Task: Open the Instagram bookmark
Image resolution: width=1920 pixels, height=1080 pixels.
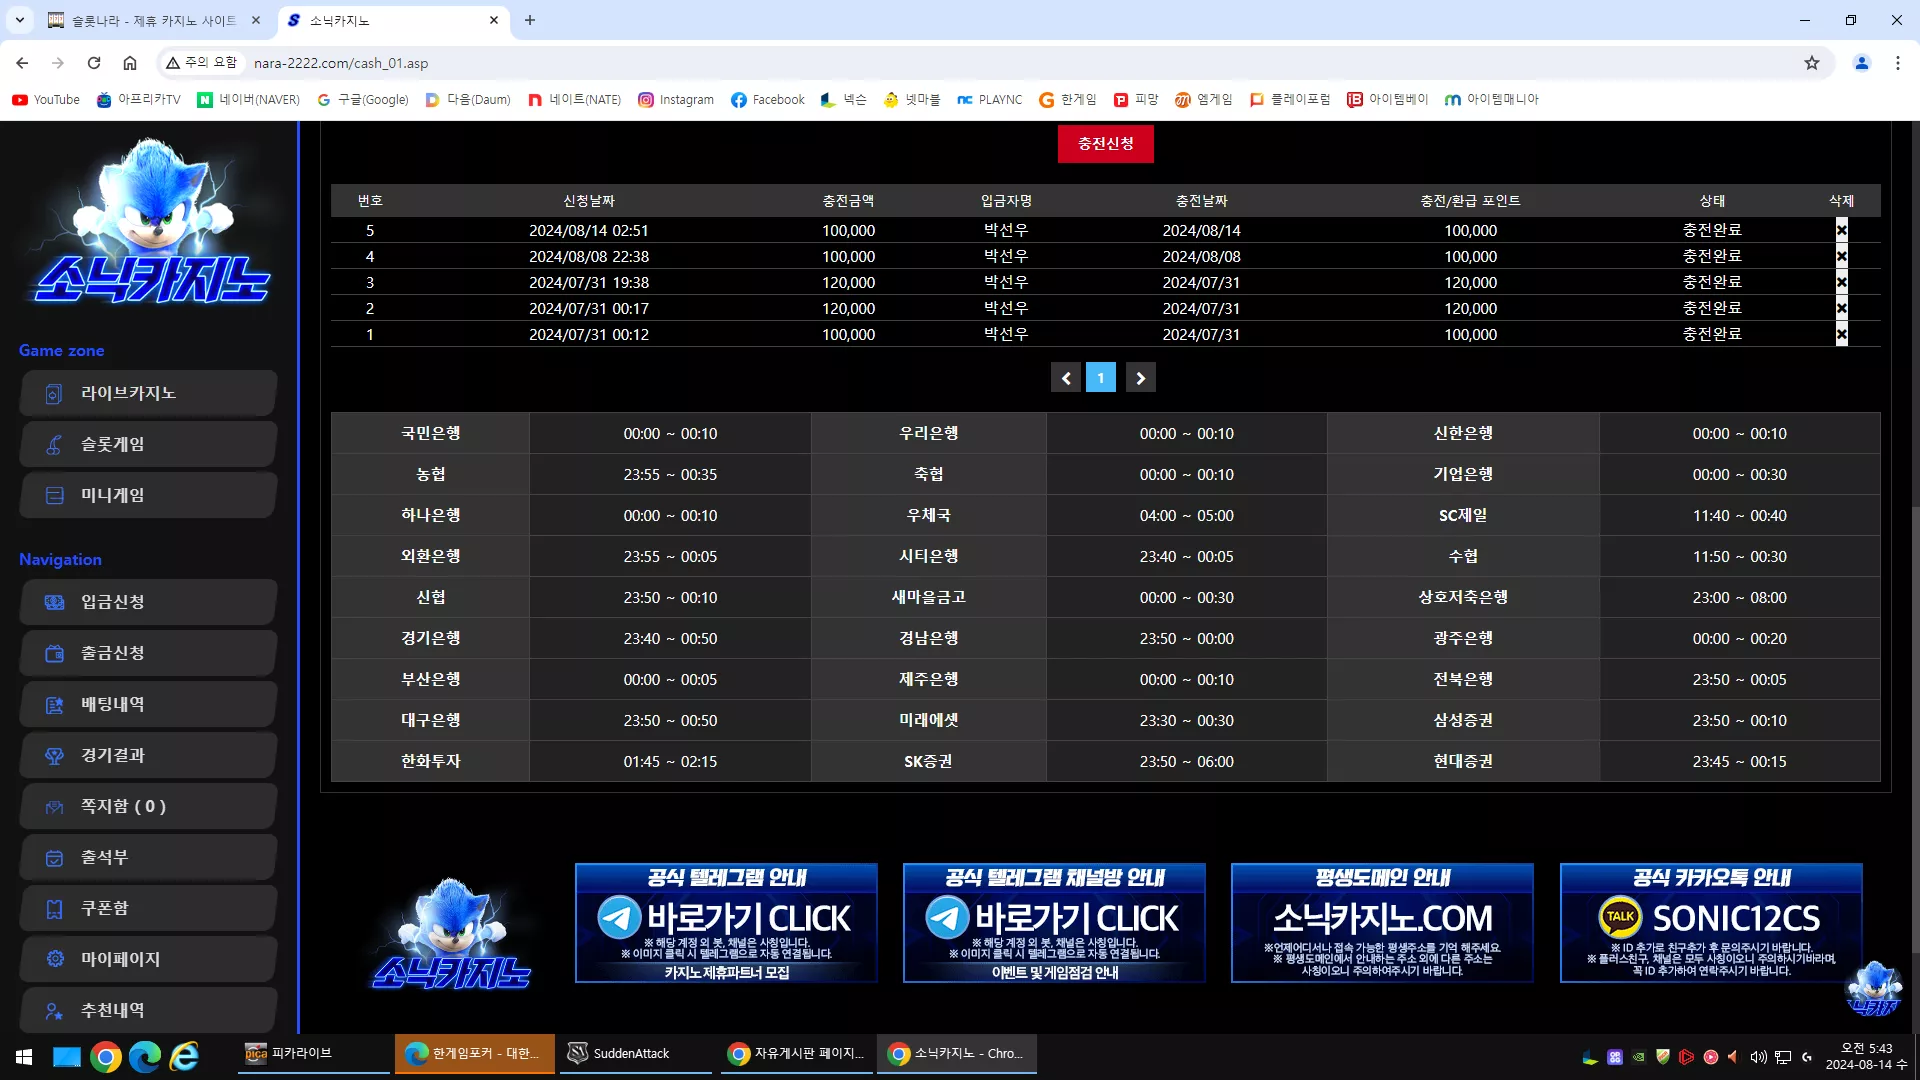Action: point(676,100)
